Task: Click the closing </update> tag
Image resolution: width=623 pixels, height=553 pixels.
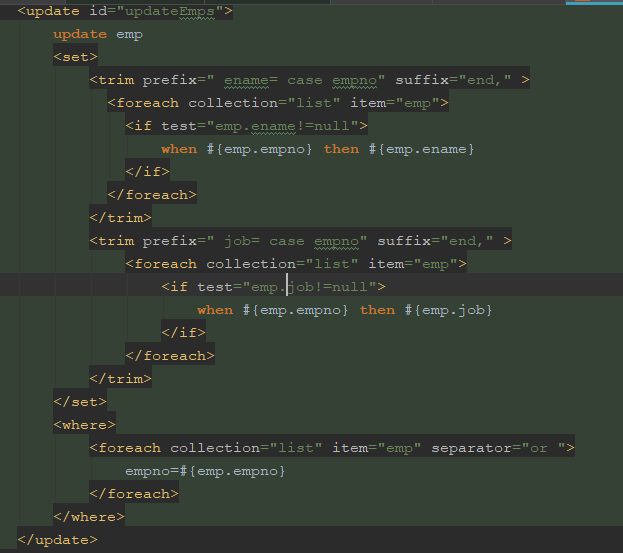Action: [58, 540]
